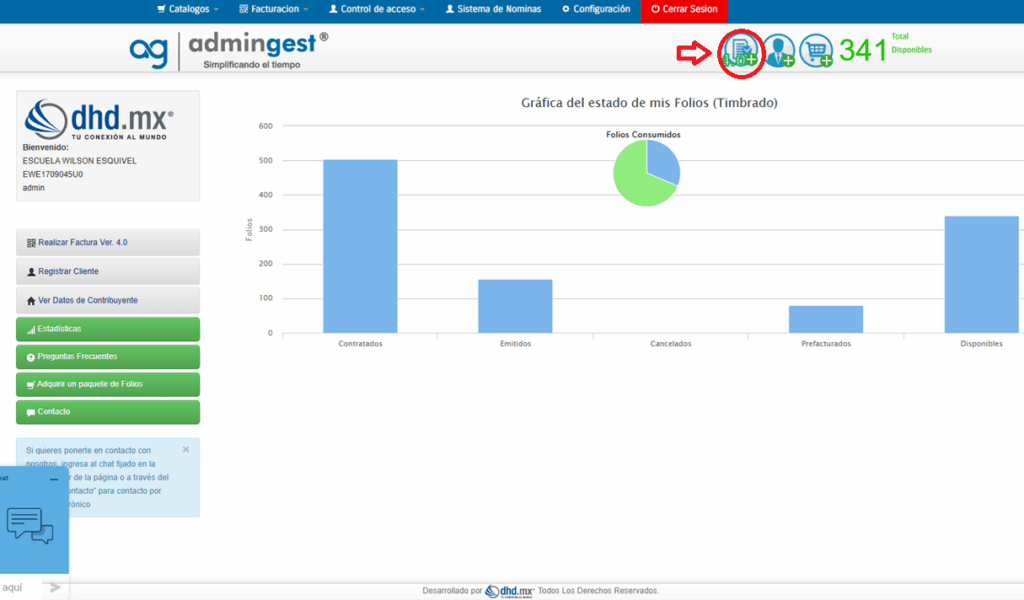Open Configuración from the top menu

click(x=596, y=9)
